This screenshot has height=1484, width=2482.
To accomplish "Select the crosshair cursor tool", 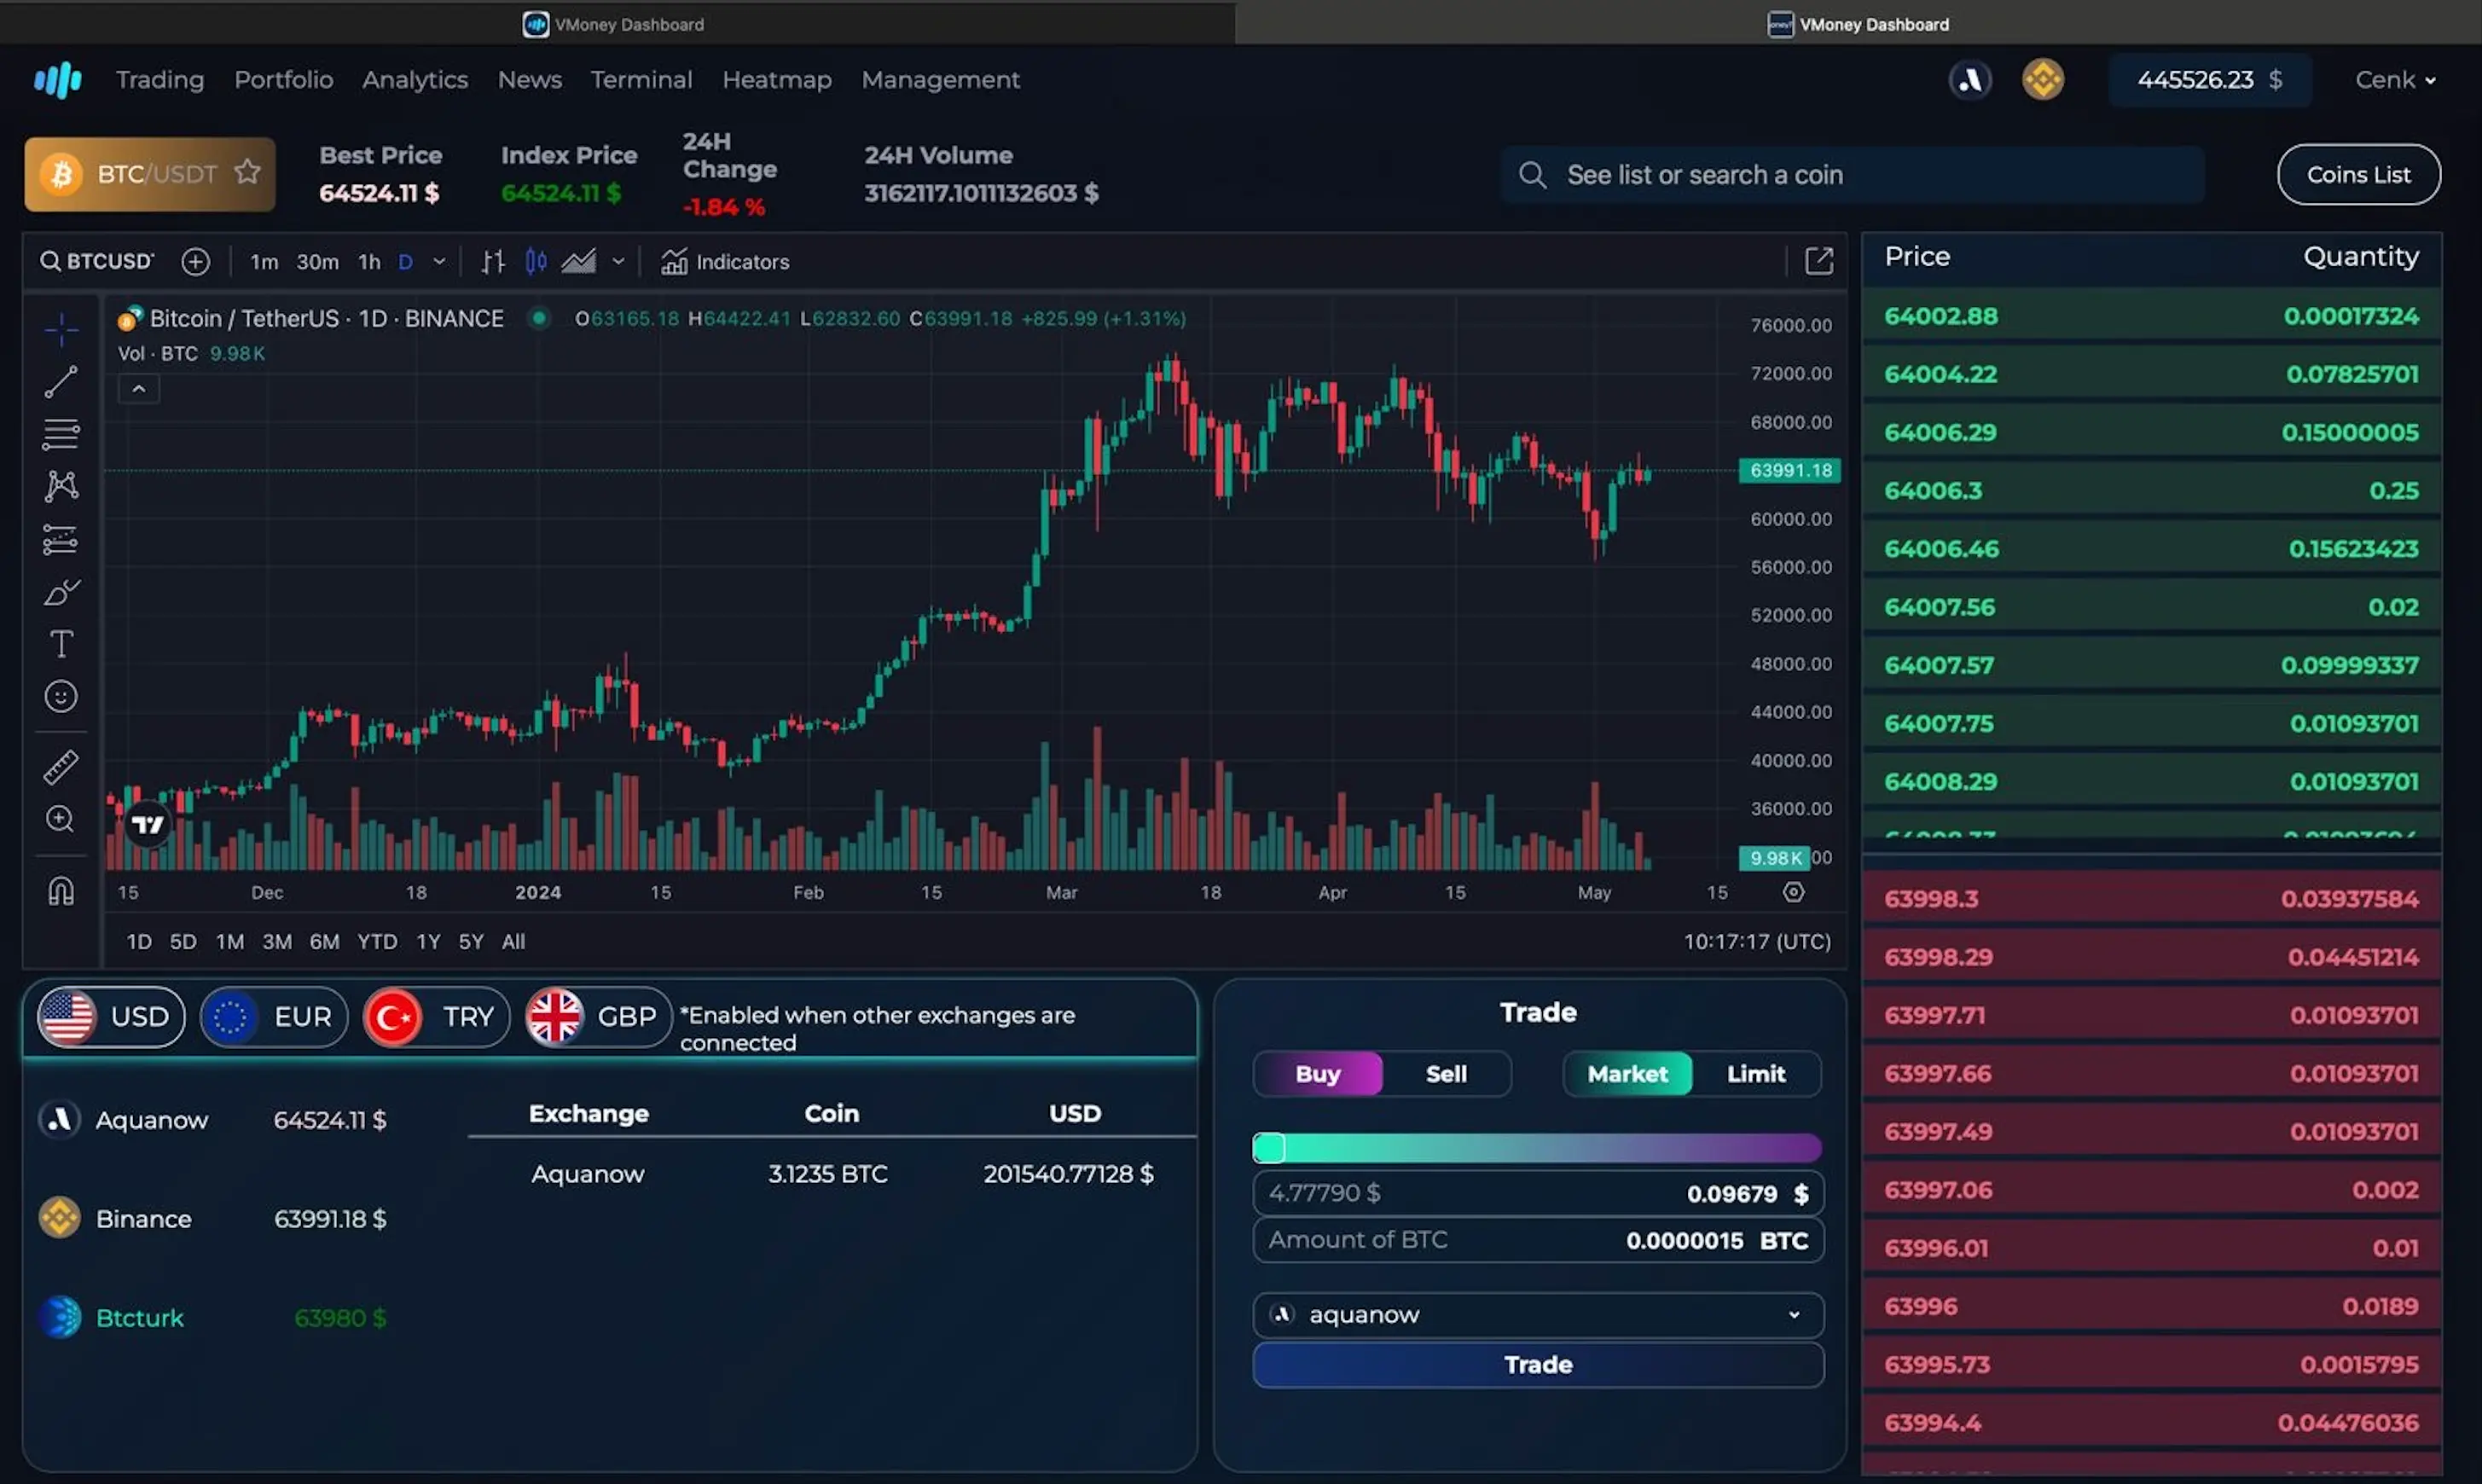I will point(61,329).
